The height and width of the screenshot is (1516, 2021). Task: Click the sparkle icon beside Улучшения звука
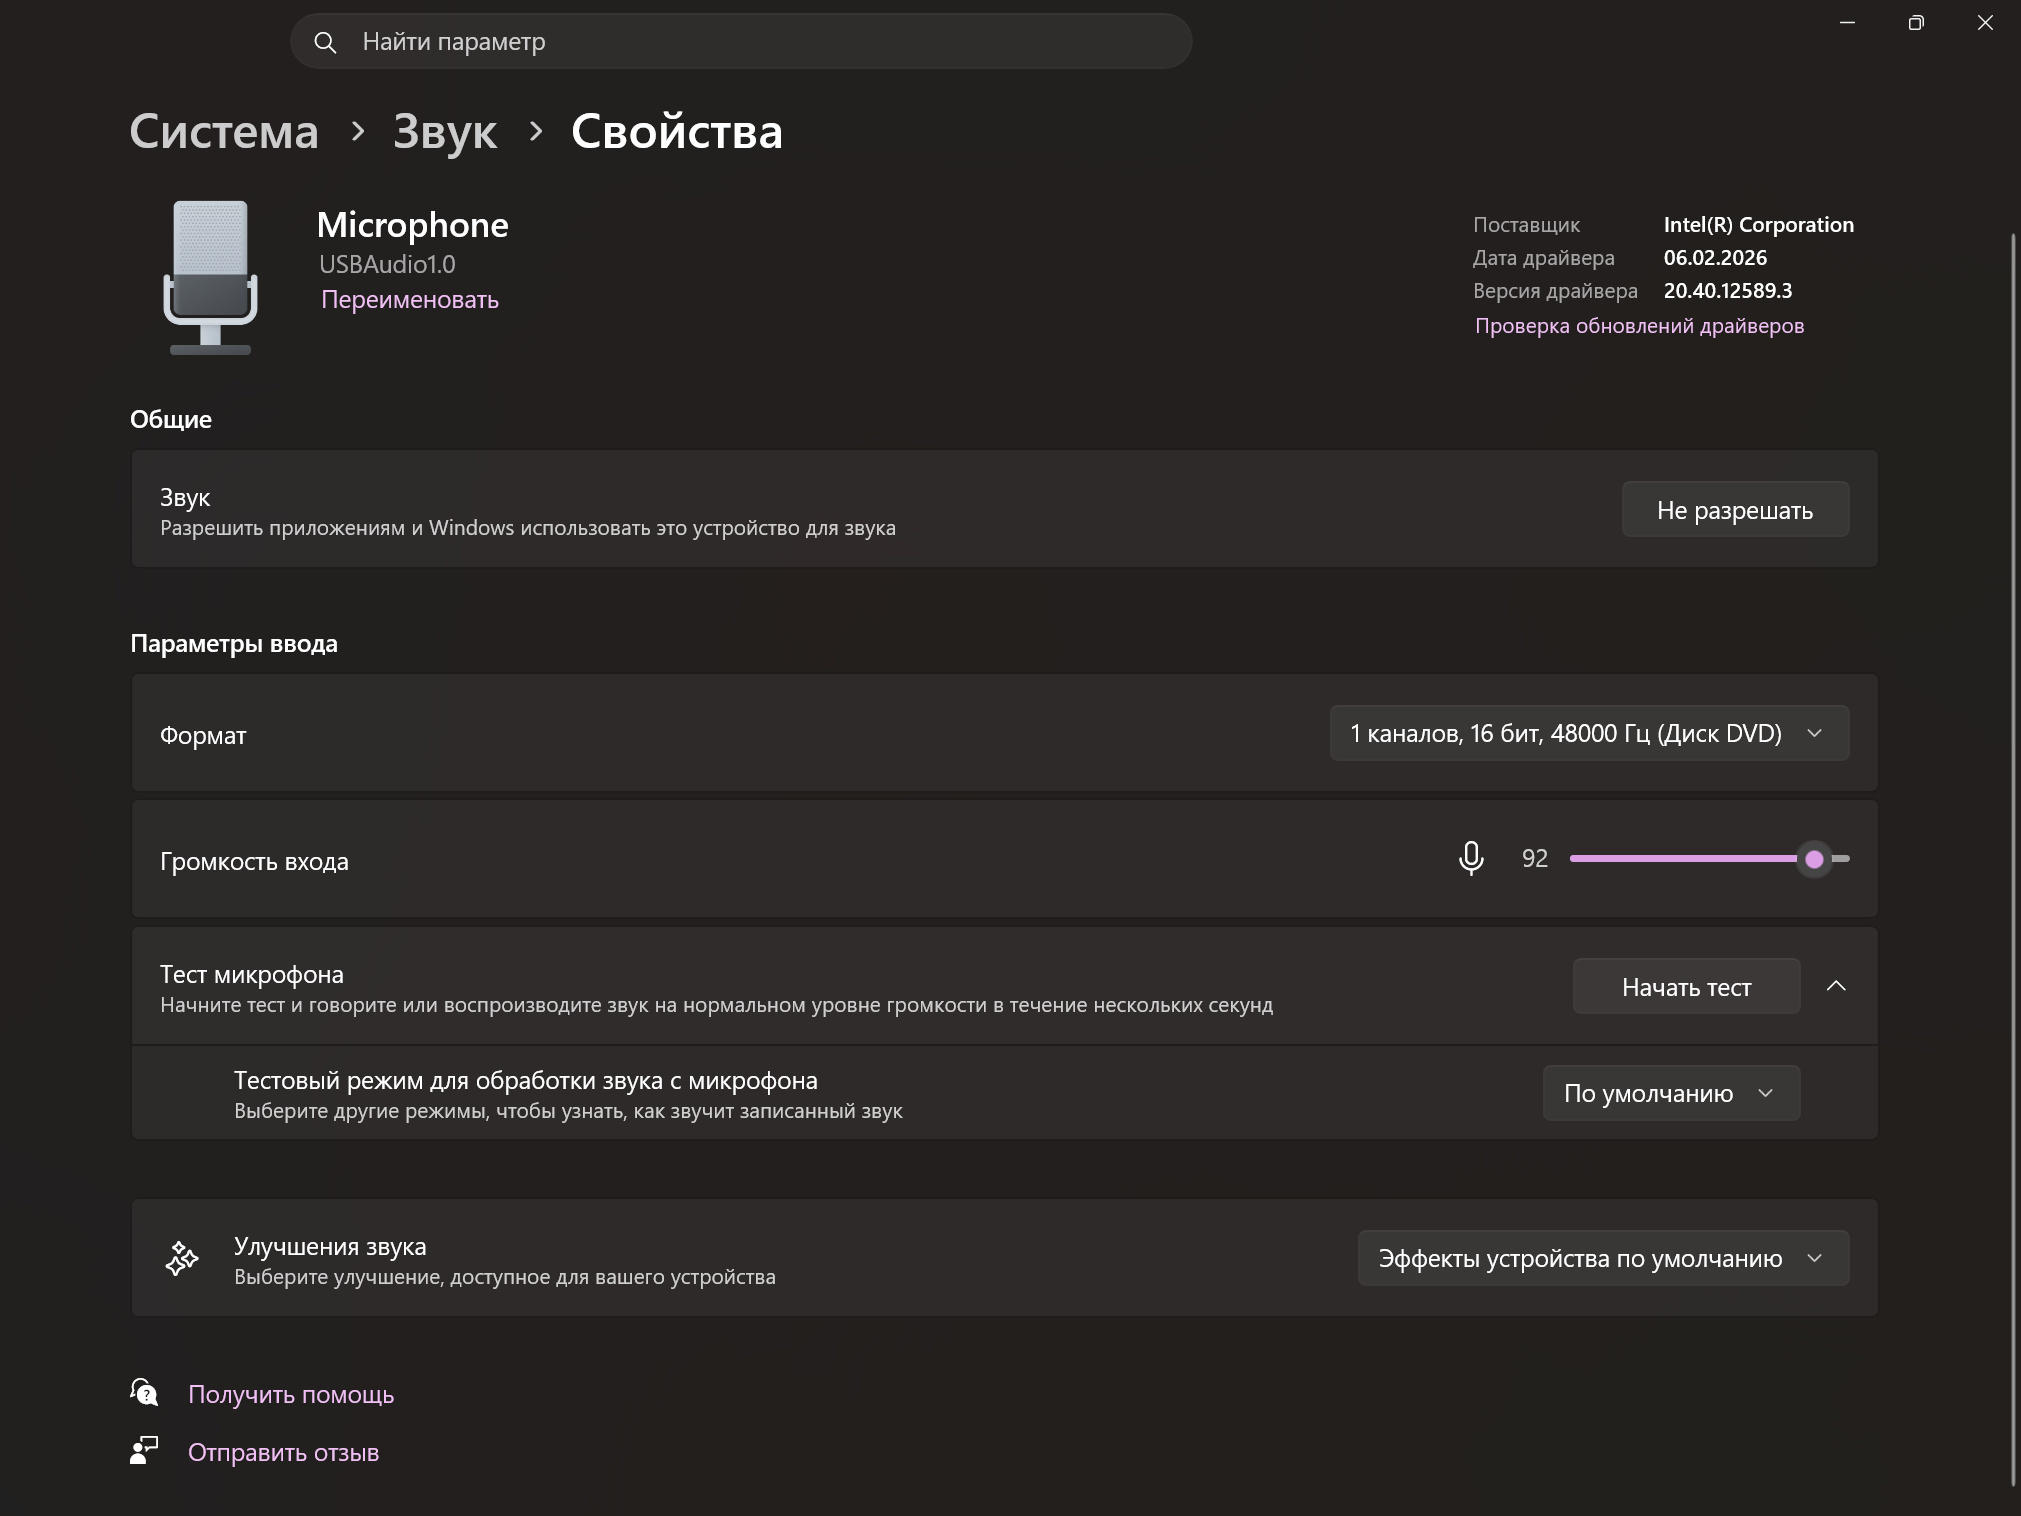(x=182, y=1258)
